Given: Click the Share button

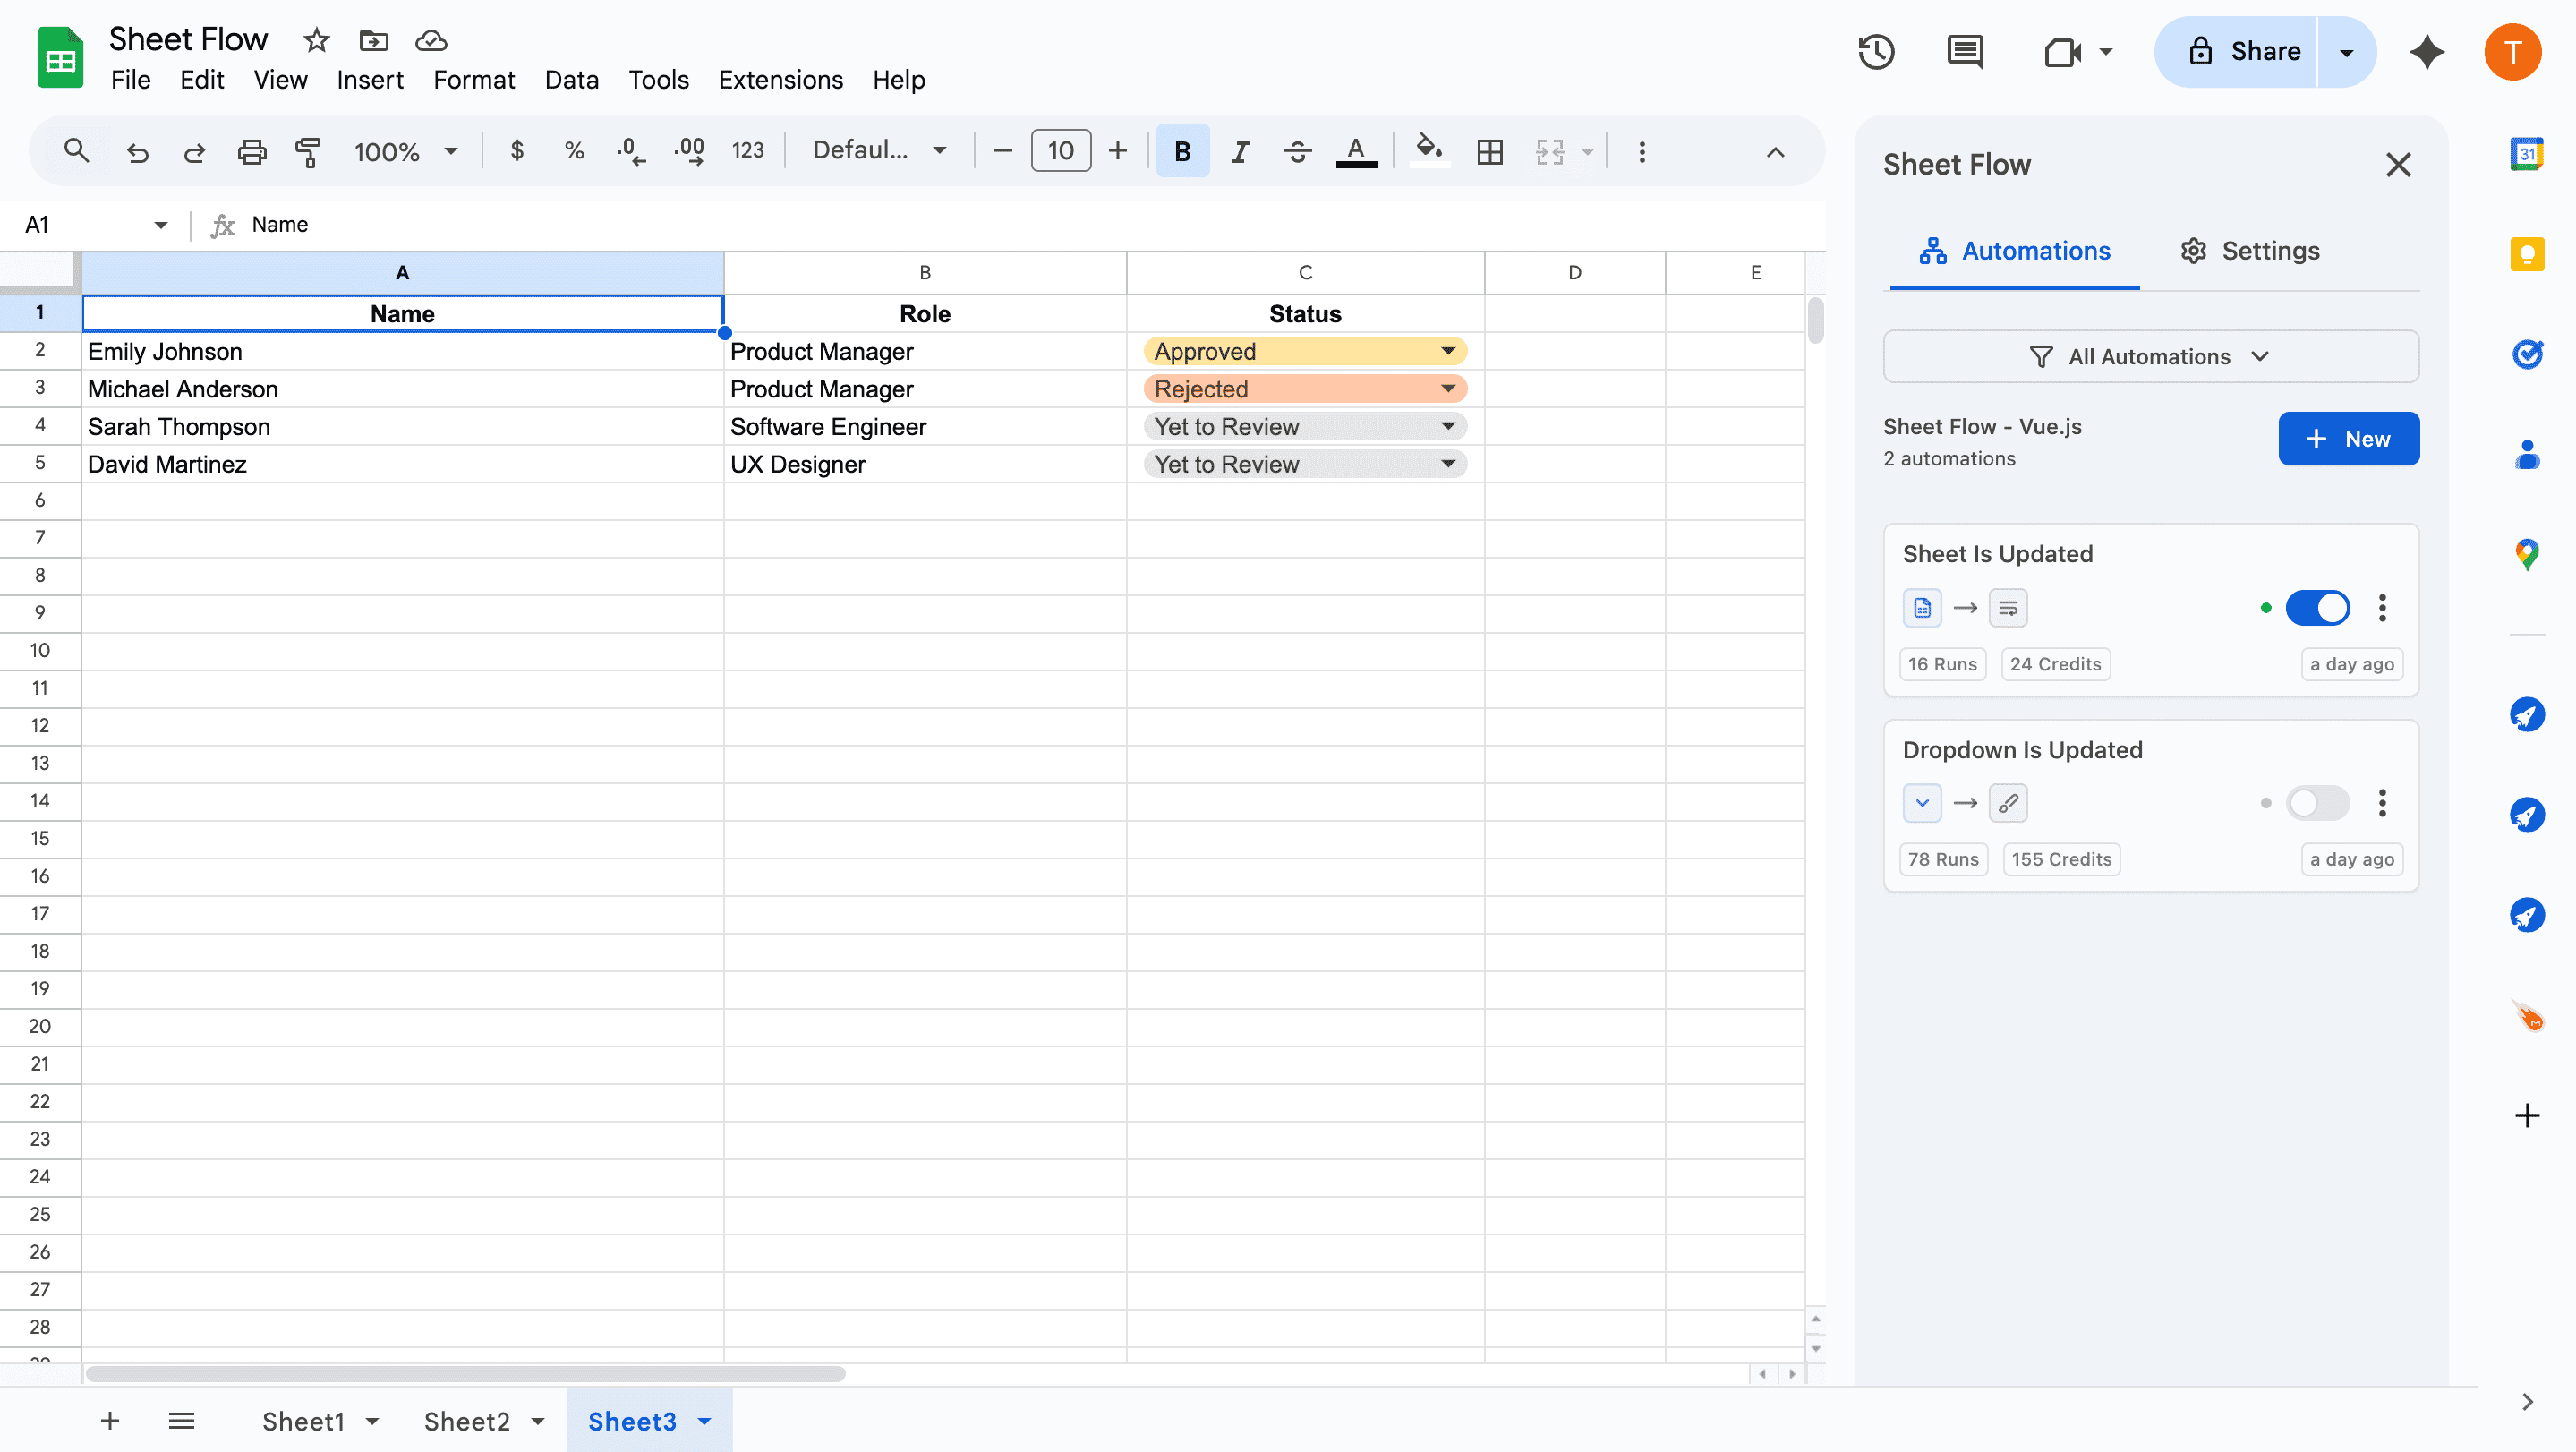Looking at the screenshot, I should click(x=2265, y=52).
